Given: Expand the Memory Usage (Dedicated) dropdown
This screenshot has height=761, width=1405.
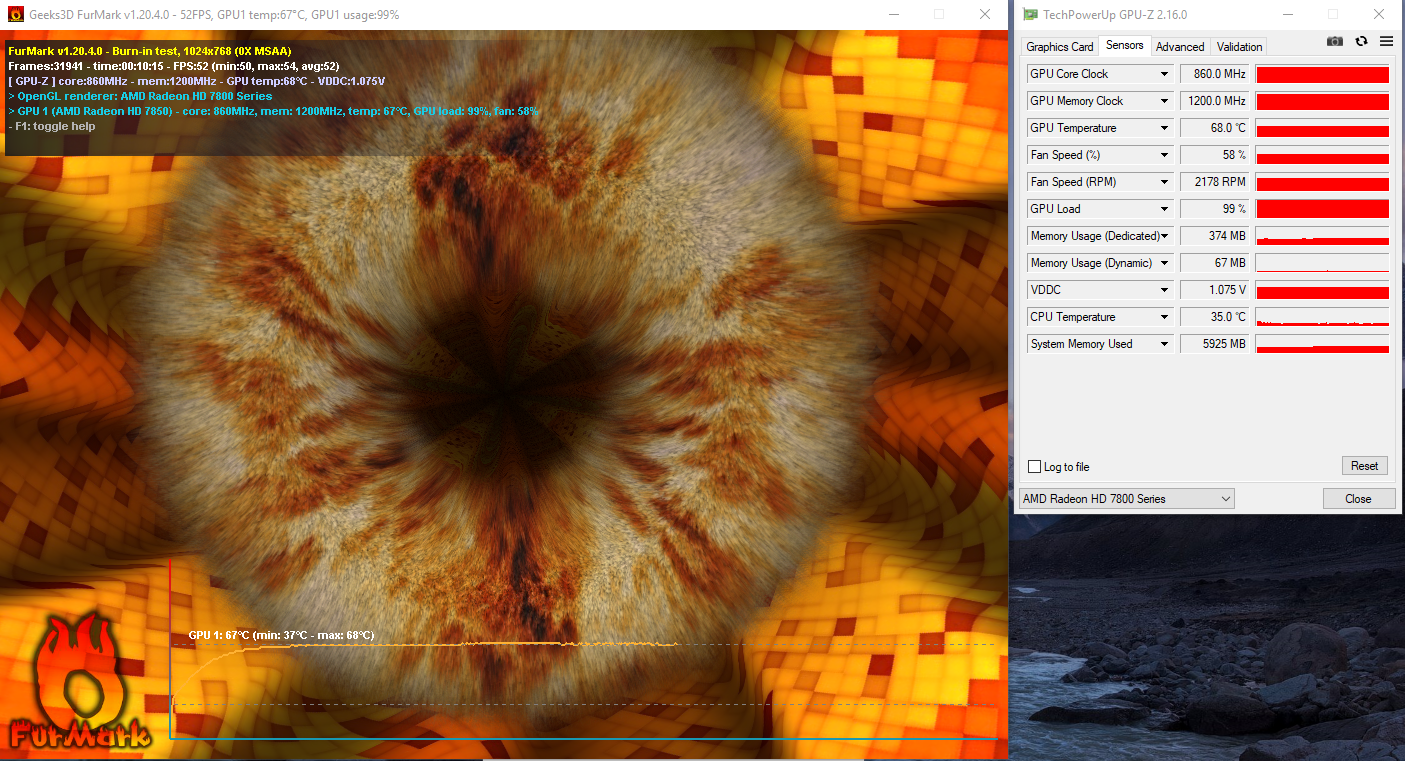Looking at the screenshot, I should 1164,236.
